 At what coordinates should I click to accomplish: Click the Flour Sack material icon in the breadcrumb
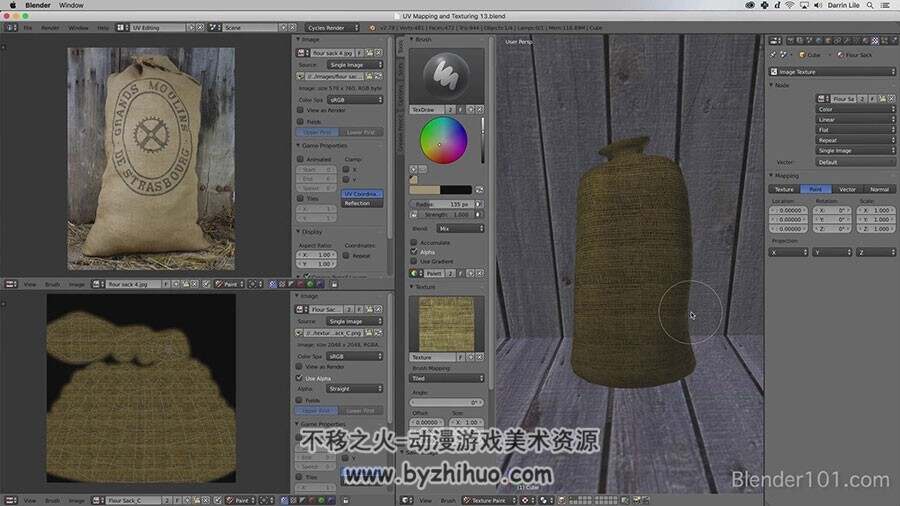coord(840,55)
